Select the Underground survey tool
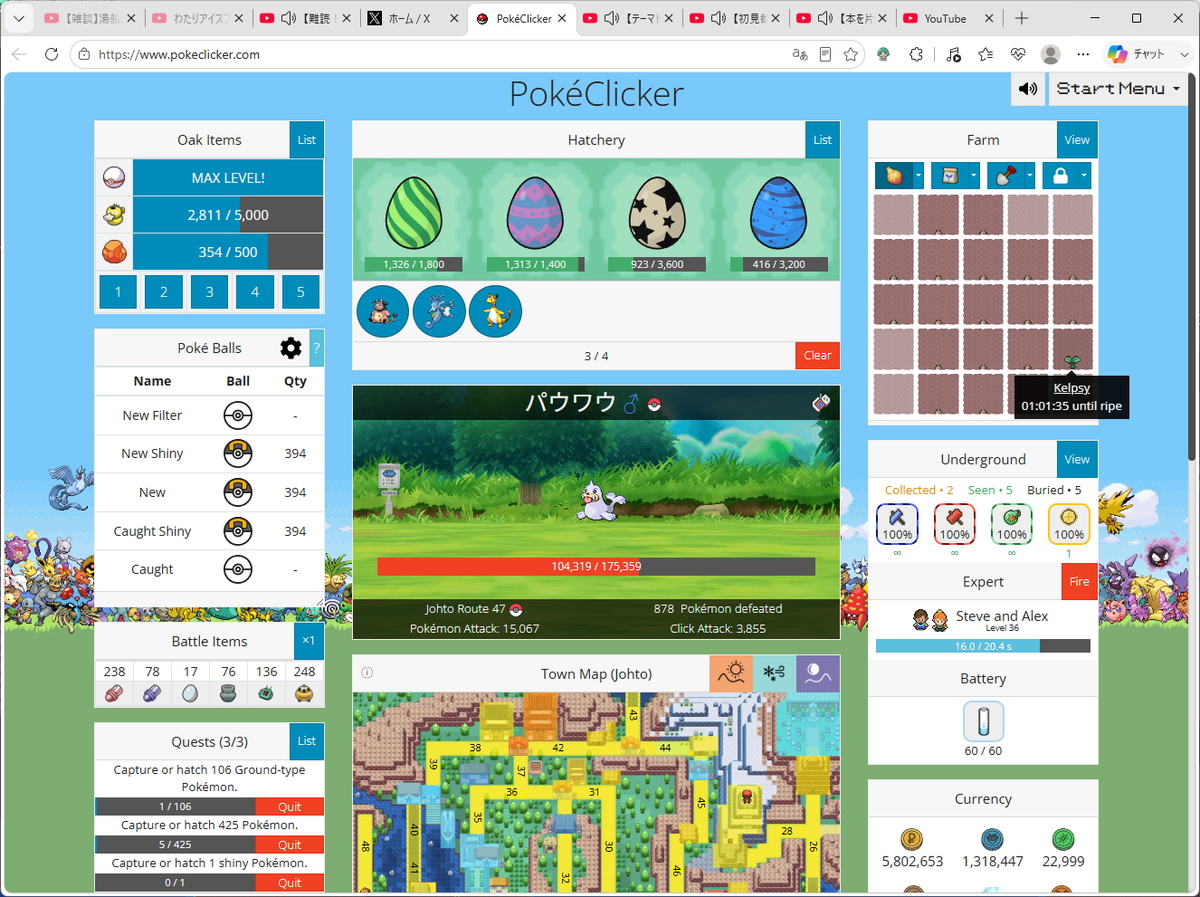The width and height of the screenshot is (1200, 897). click(x=1068, y=524)
